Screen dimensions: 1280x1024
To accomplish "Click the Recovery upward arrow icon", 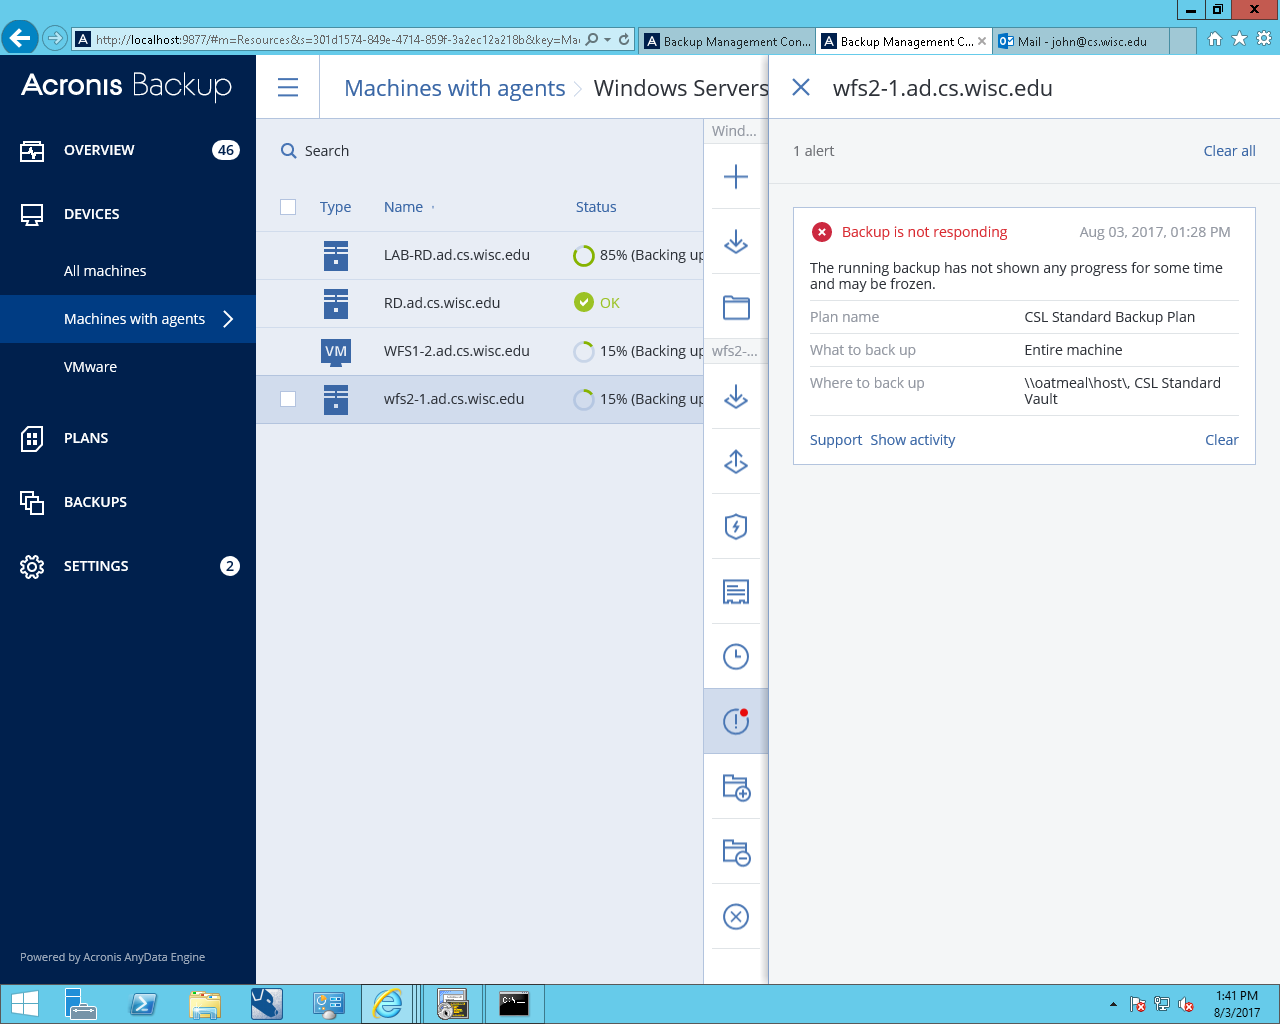I will tap(736, 462).
